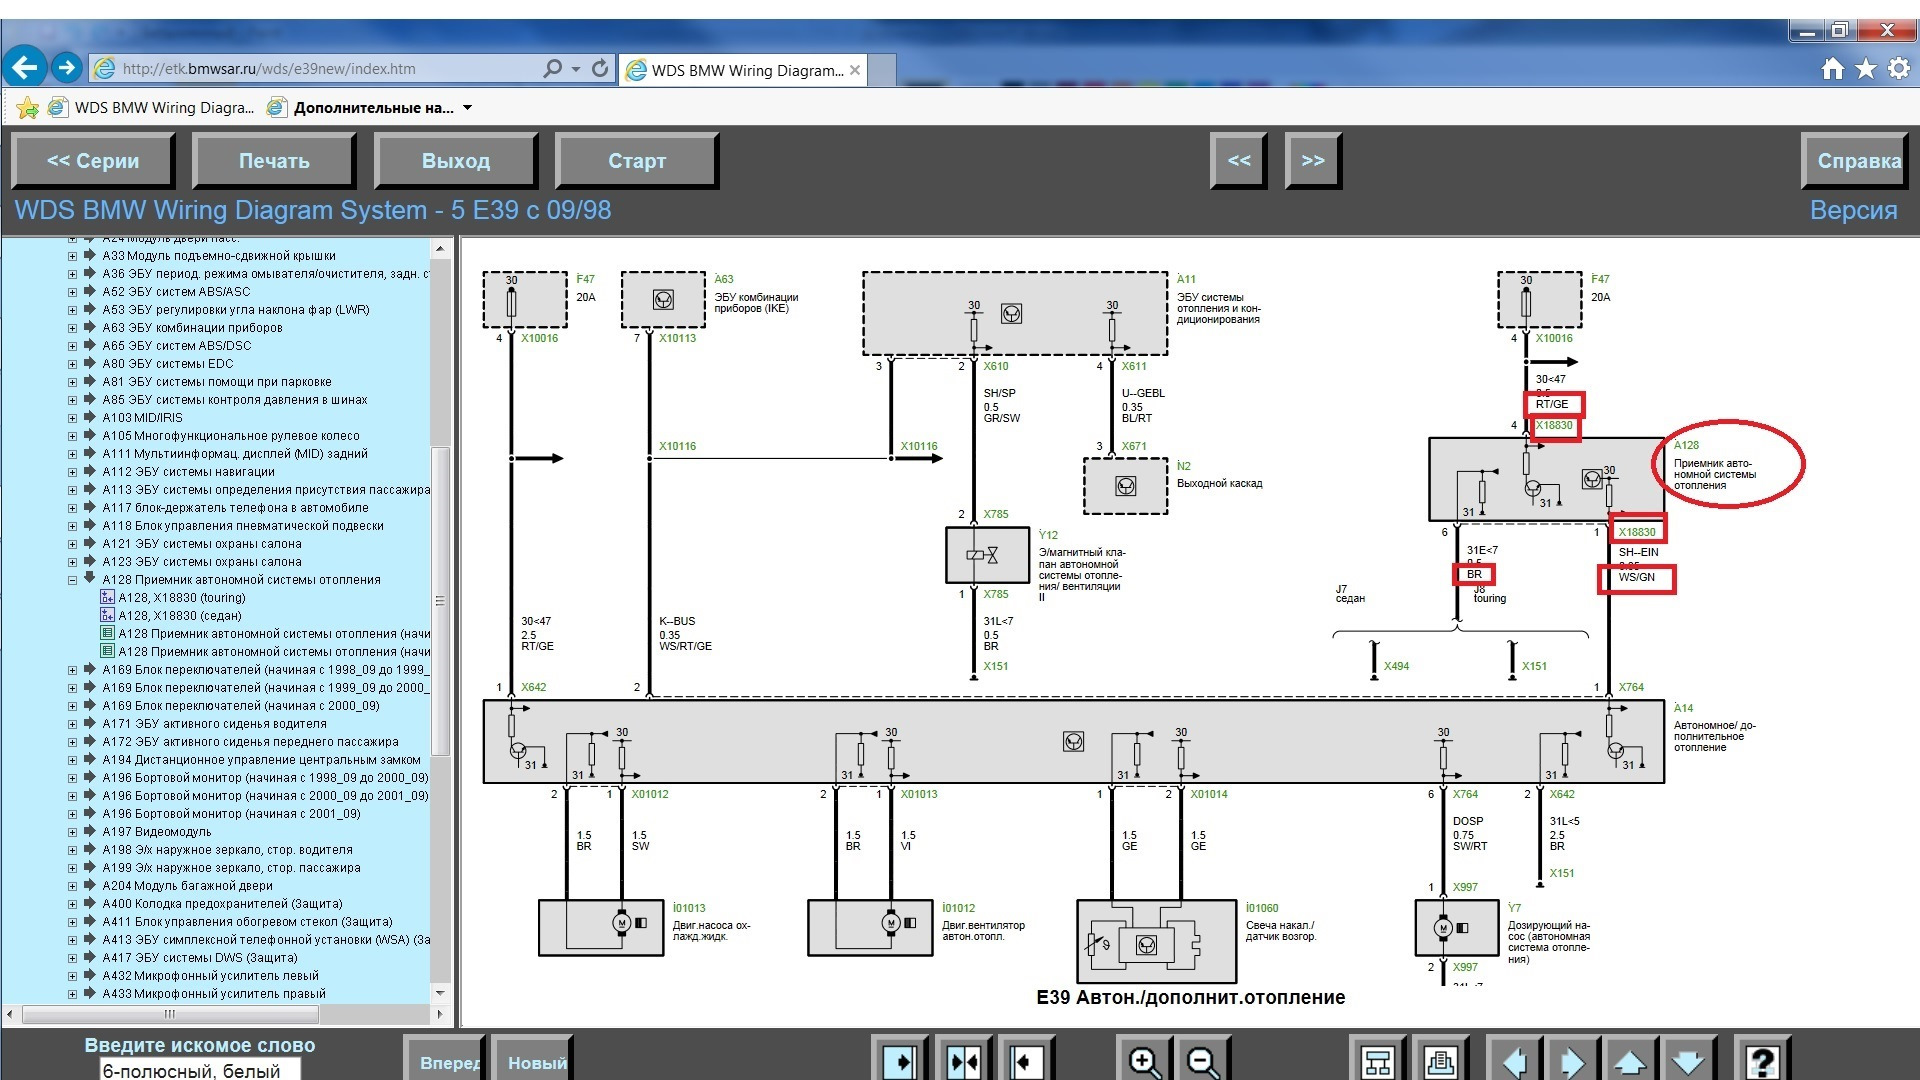Expand A433 Микрофонный усилитель правый node
The width and height of the screenshot is (1920, 1080).
pyautogui.click(x=72, y=994)
